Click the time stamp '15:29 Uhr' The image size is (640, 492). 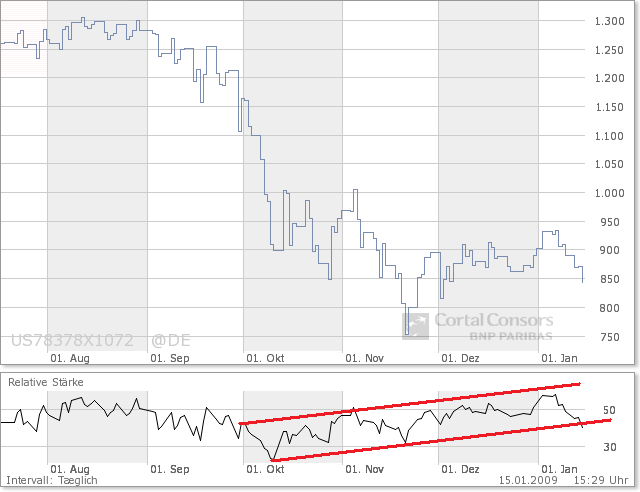(601, 481)
